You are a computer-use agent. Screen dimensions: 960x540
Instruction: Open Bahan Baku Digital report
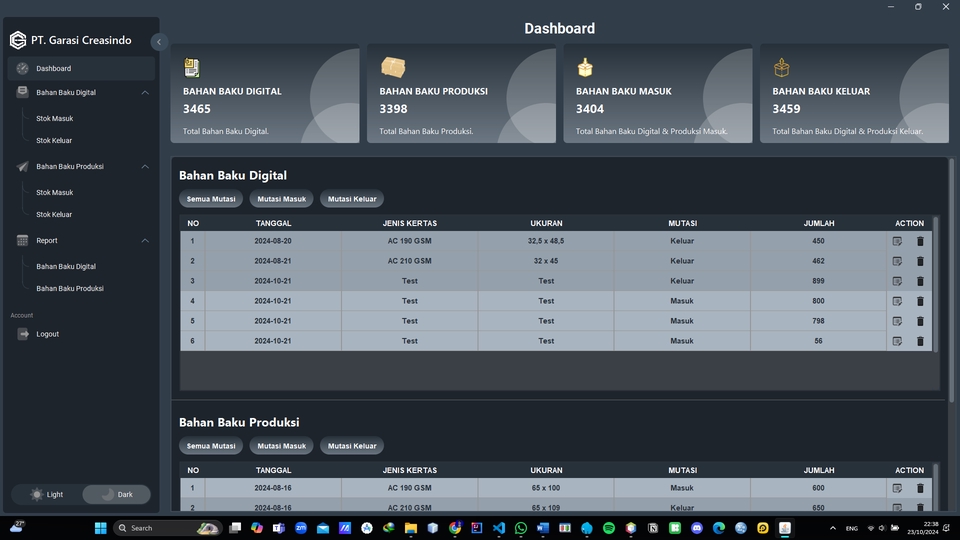click(66, 266)
